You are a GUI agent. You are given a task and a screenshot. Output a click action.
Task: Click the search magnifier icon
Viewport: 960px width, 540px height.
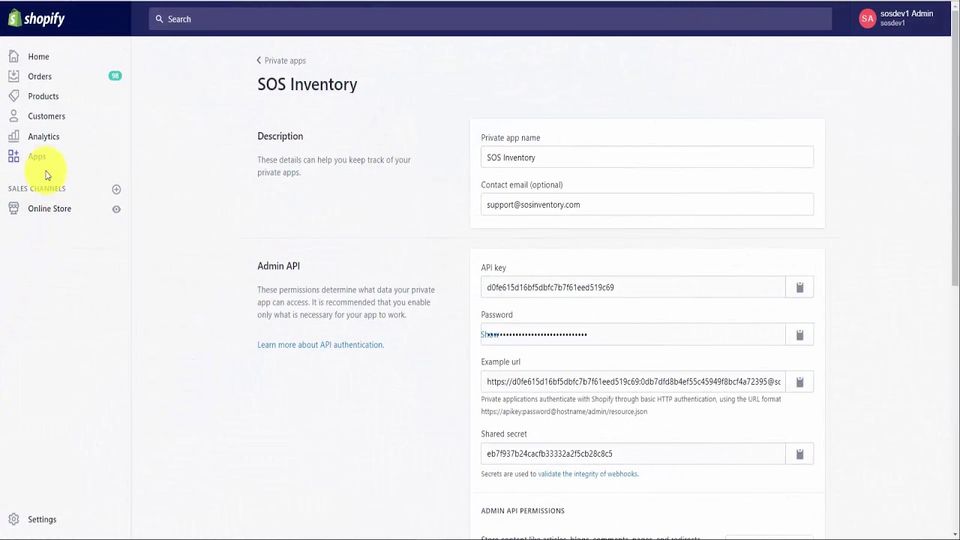[159, 19]
